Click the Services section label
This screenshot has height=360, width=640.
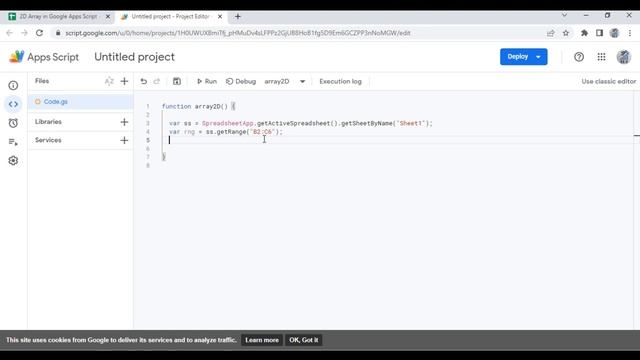(x=48, y=140)
